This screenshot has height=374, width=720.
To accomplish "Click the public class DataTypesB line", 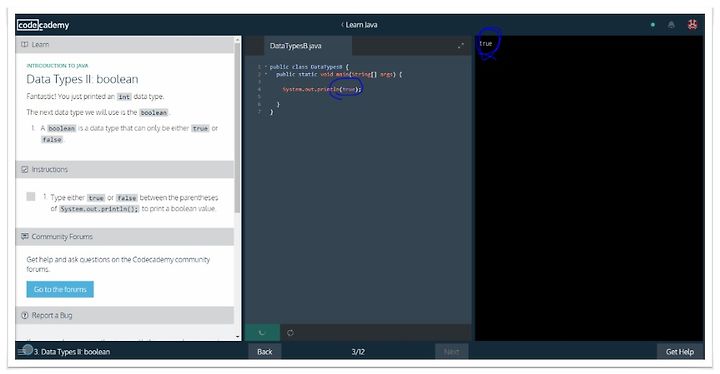I will (x=309, y=67).
